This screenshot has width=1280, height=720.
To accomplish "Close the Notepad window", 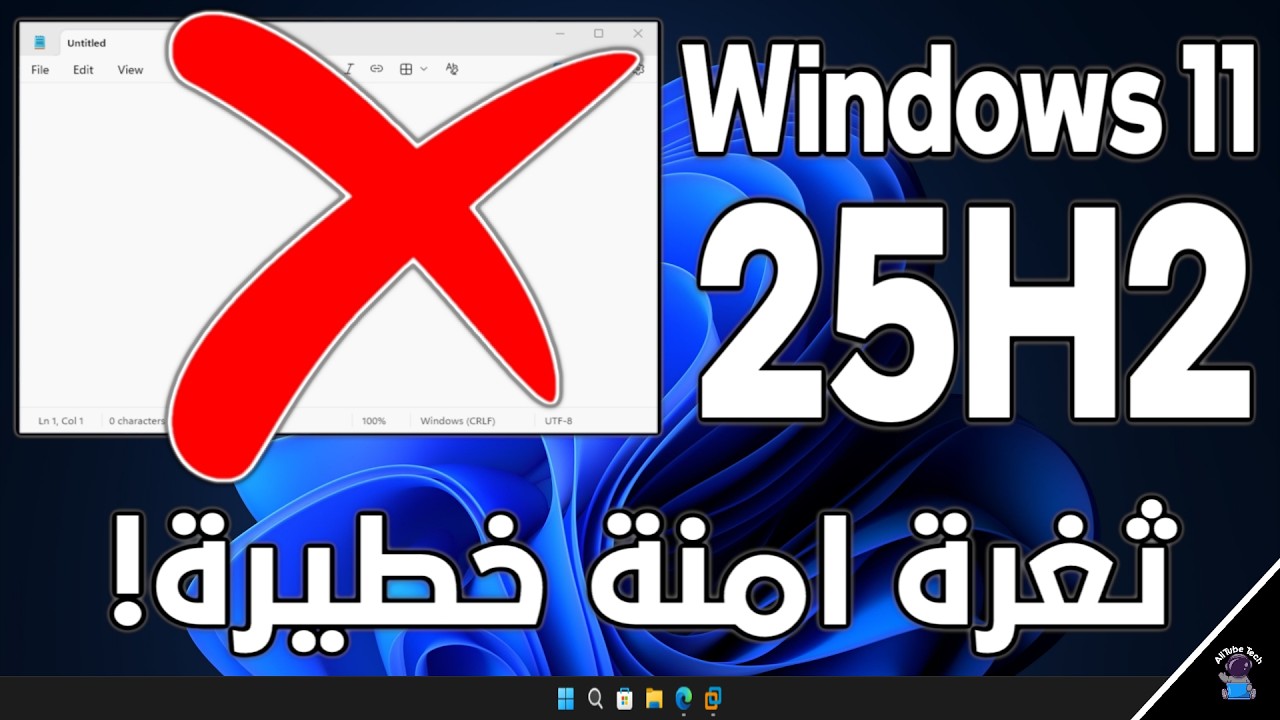I will pos(638,34).
